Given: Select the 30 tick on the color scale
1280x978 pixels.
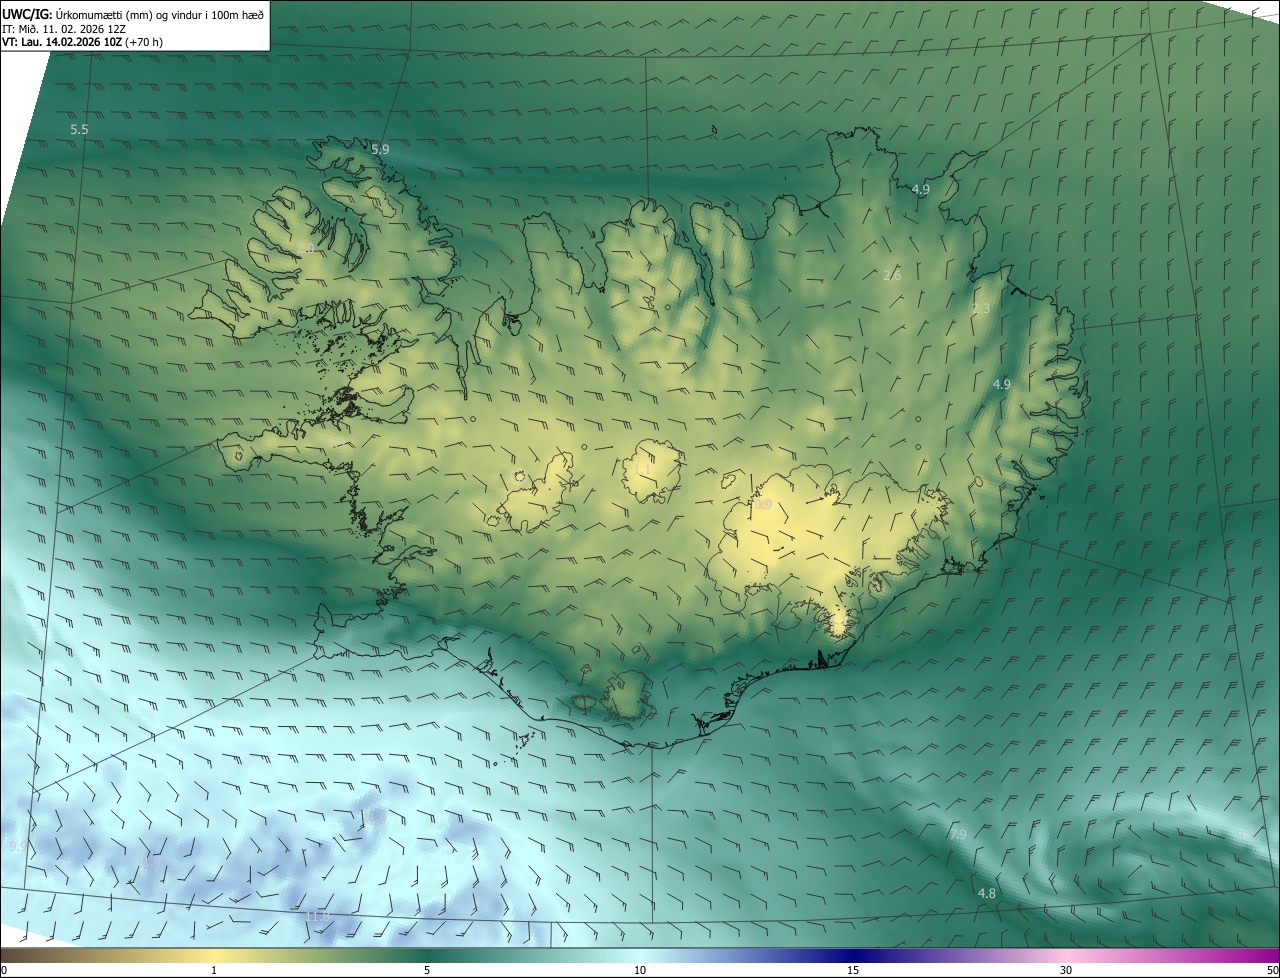Looking at the screenshot, I should [x=1066, y=970].
